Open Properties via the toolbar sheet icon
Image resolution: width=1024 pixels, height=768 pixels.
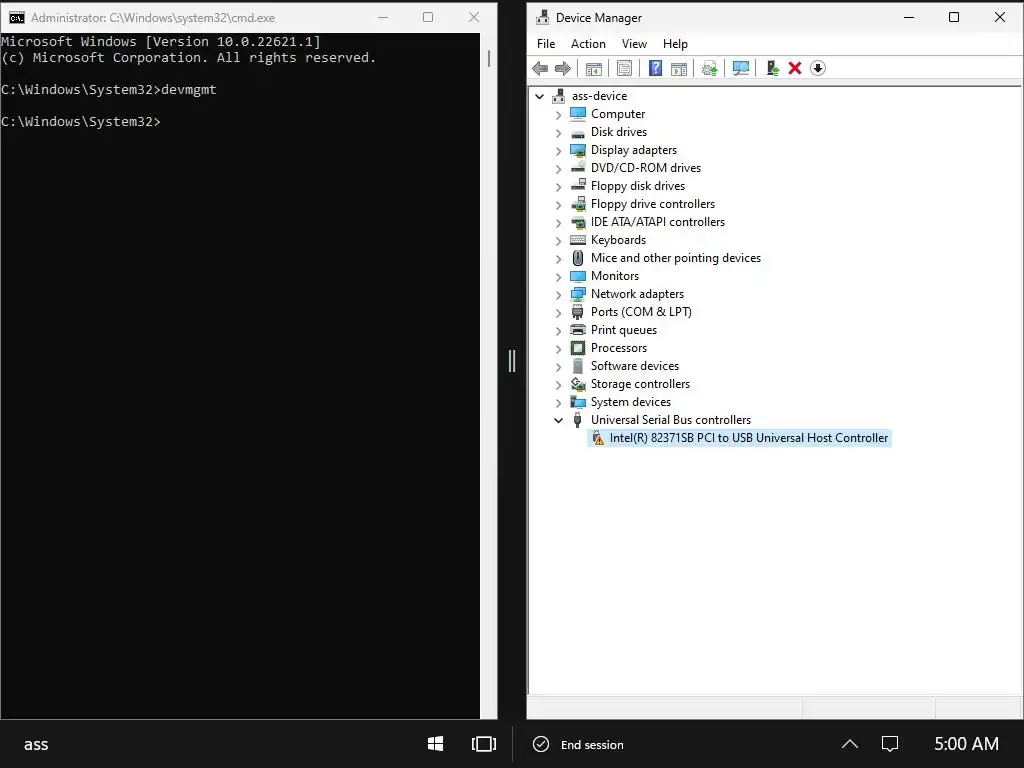(624, 69)
